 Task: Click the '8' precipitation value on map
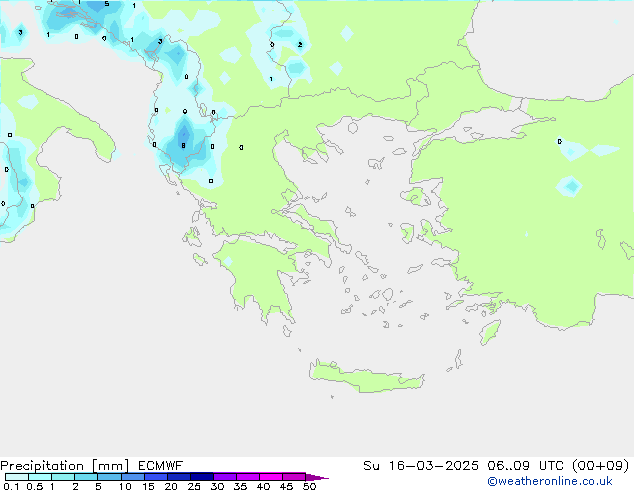pyautogui.click(x=184, y=146)
